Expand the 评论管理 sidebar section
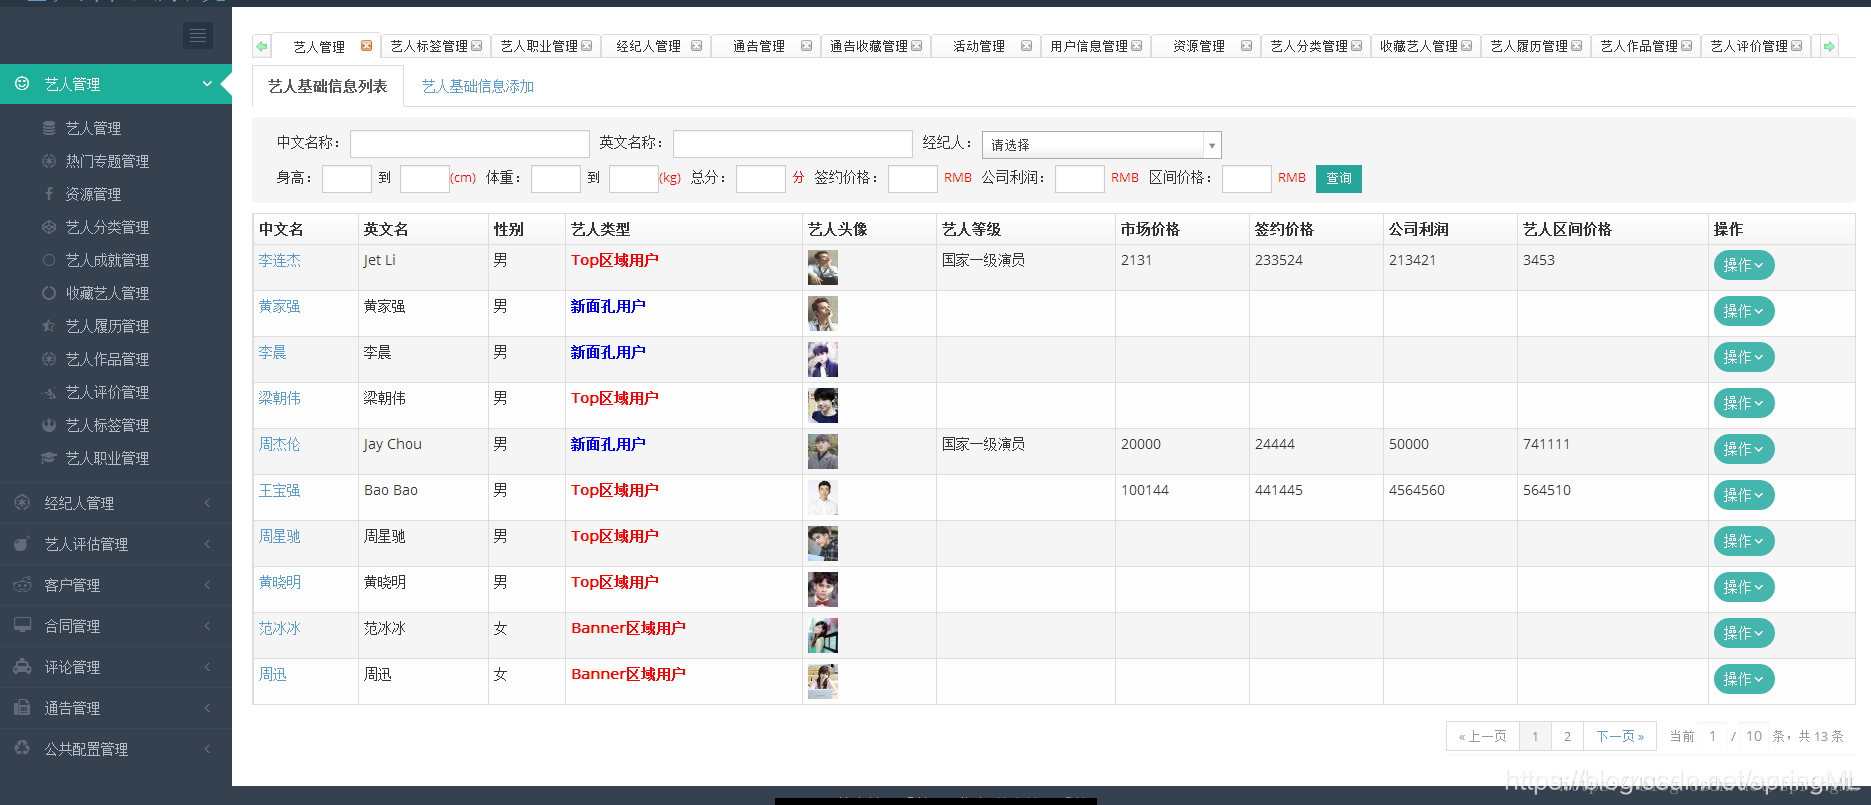 click(207, 667)
